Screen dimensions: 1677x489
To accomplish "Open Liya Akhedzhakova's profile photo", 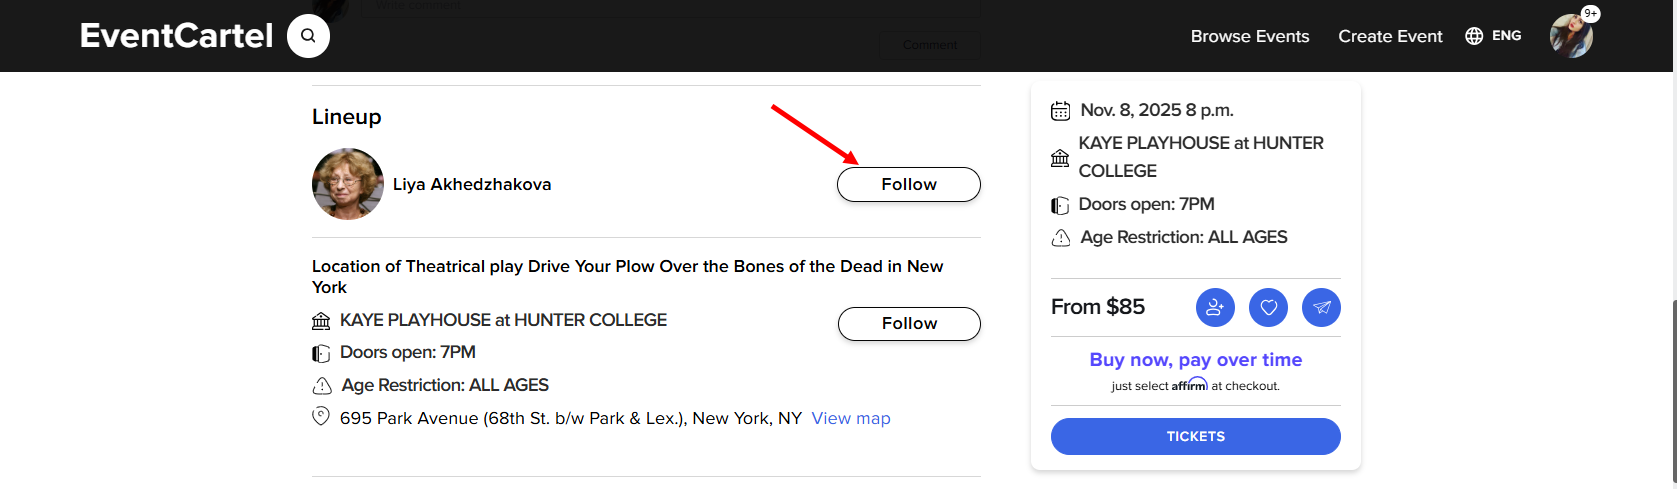I will tap(348, 184).
